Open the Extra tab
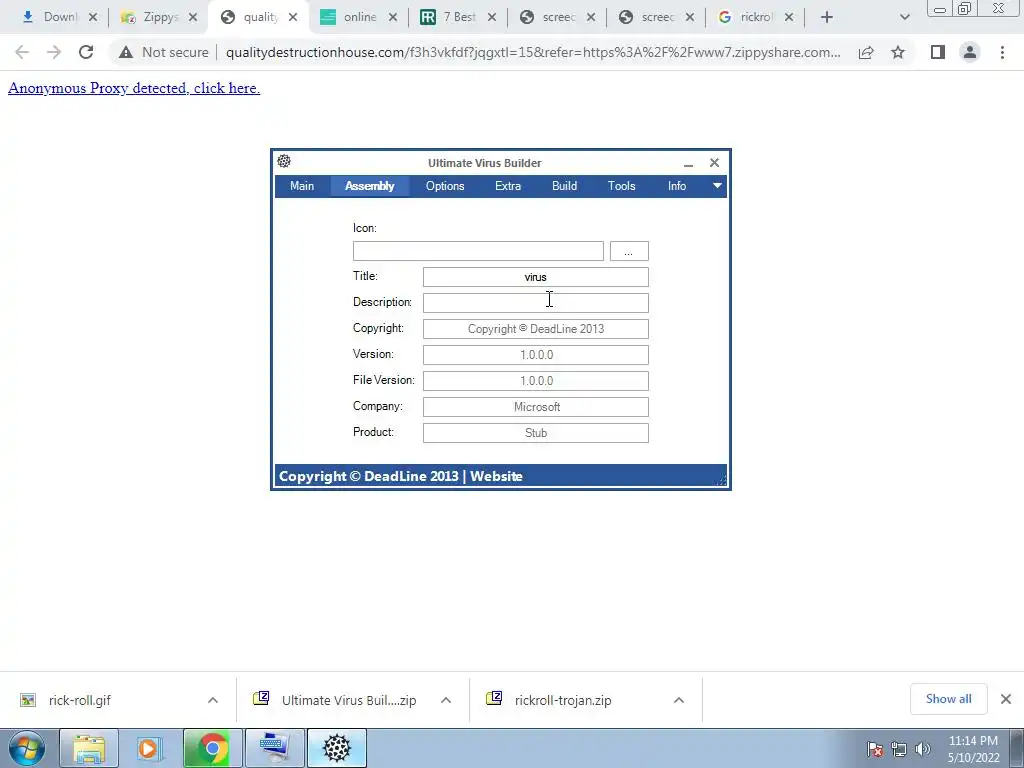Screen dimensions: 1024x768 pos(507,186)
